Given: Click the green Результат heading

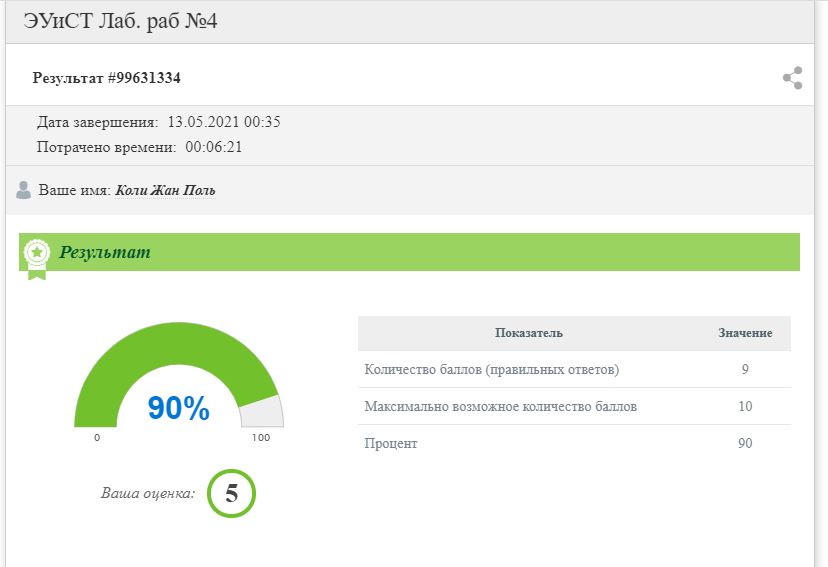Looking at the screenshot, I should point(105,252).
